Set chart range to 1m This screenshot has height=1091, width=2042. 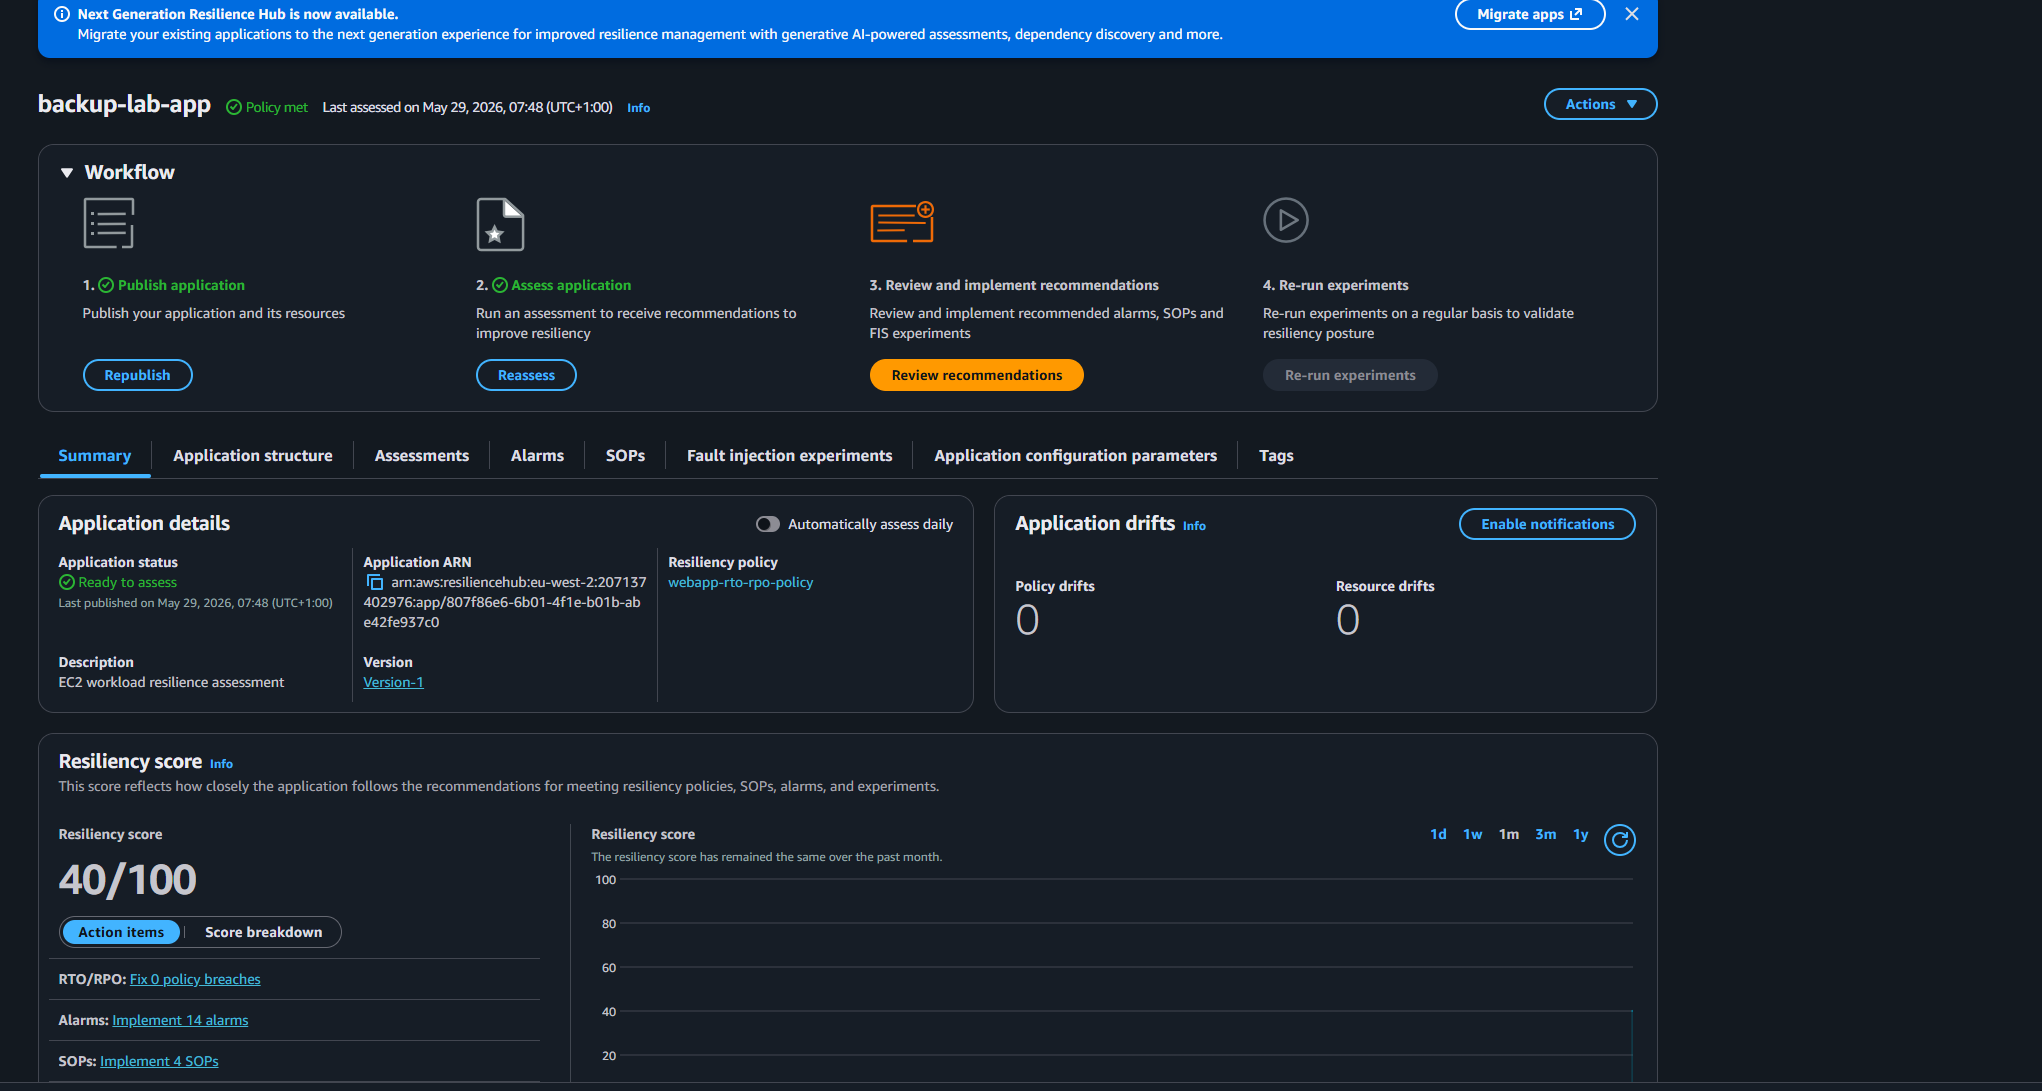click(1509, 834)
